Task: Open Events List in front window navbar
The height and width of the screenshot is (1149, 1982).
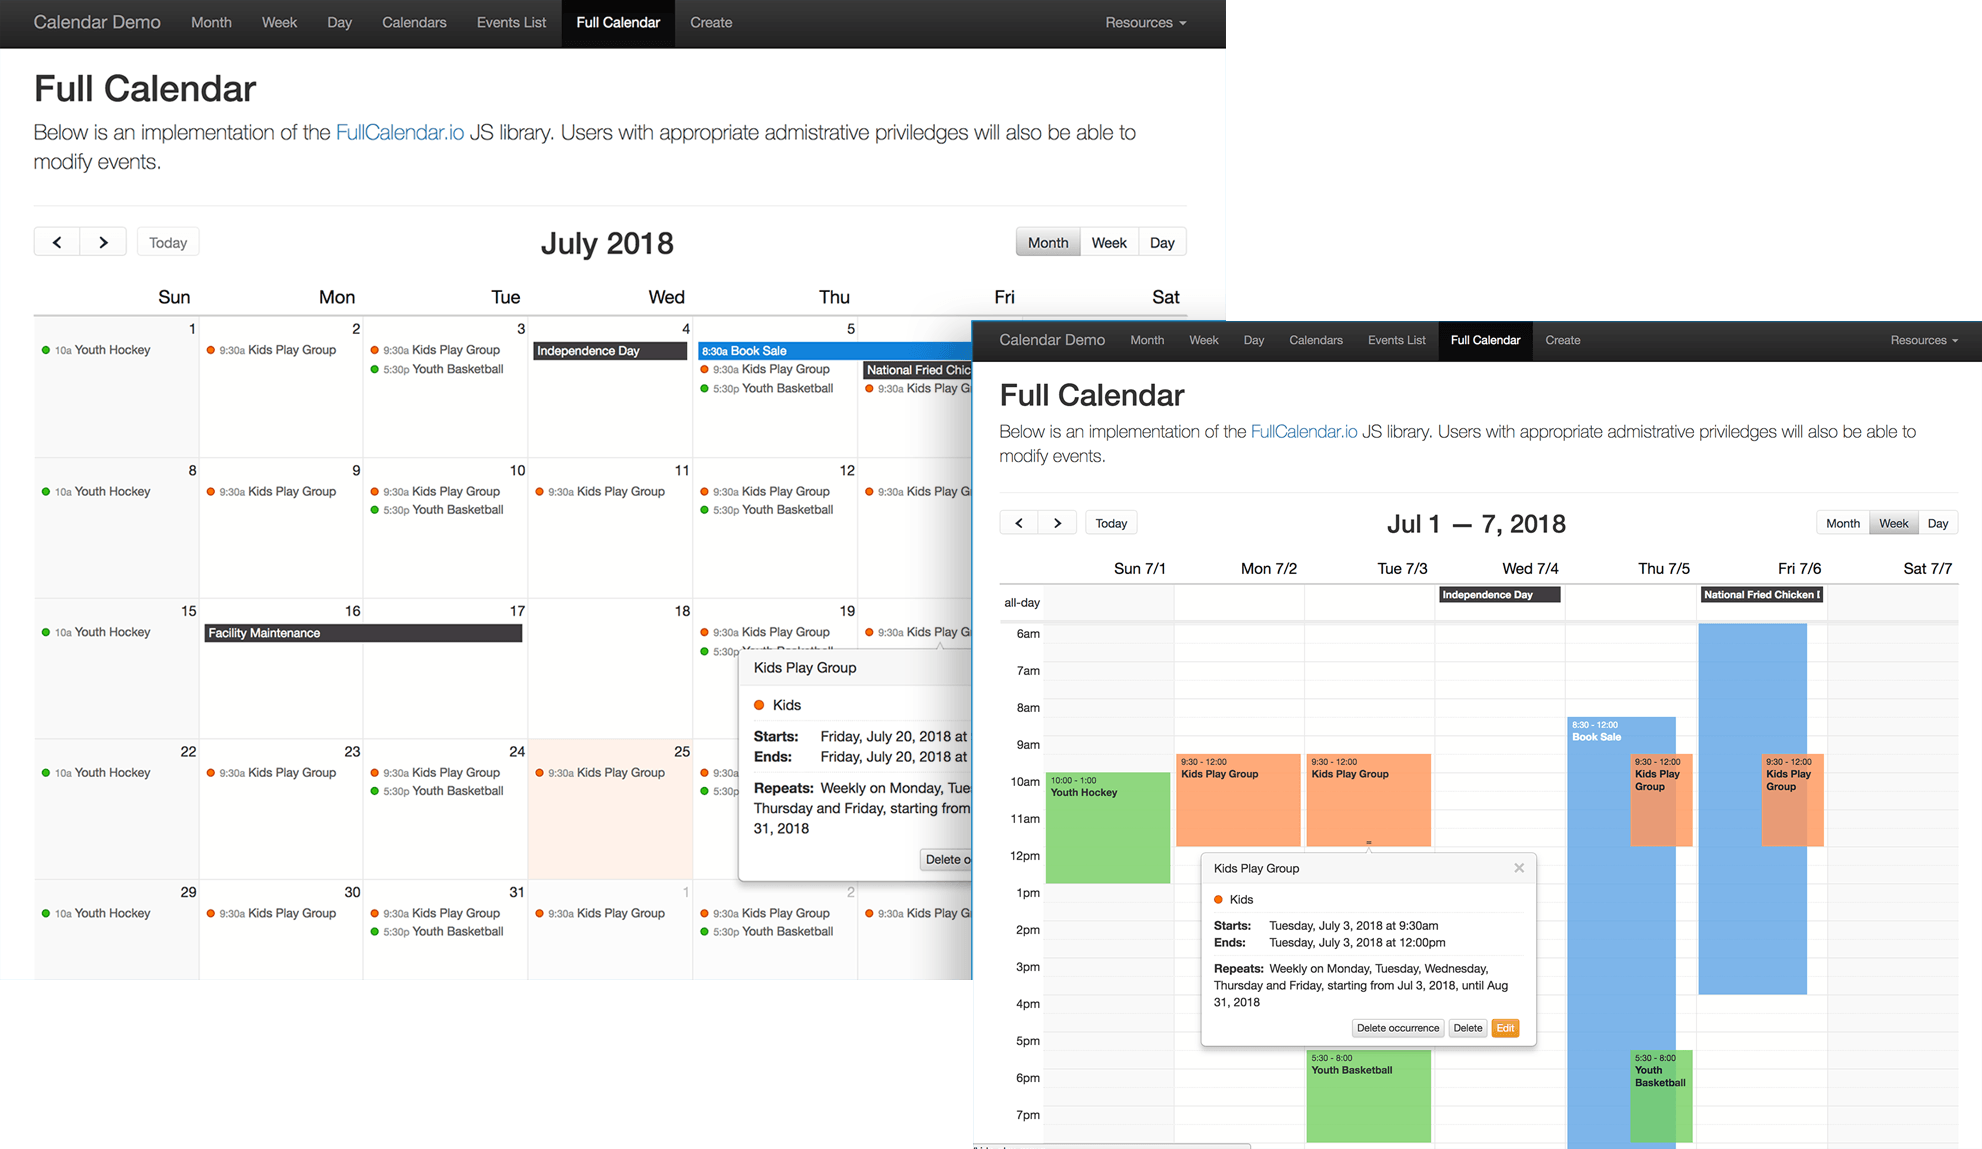Action: [x=1396, y=340]
